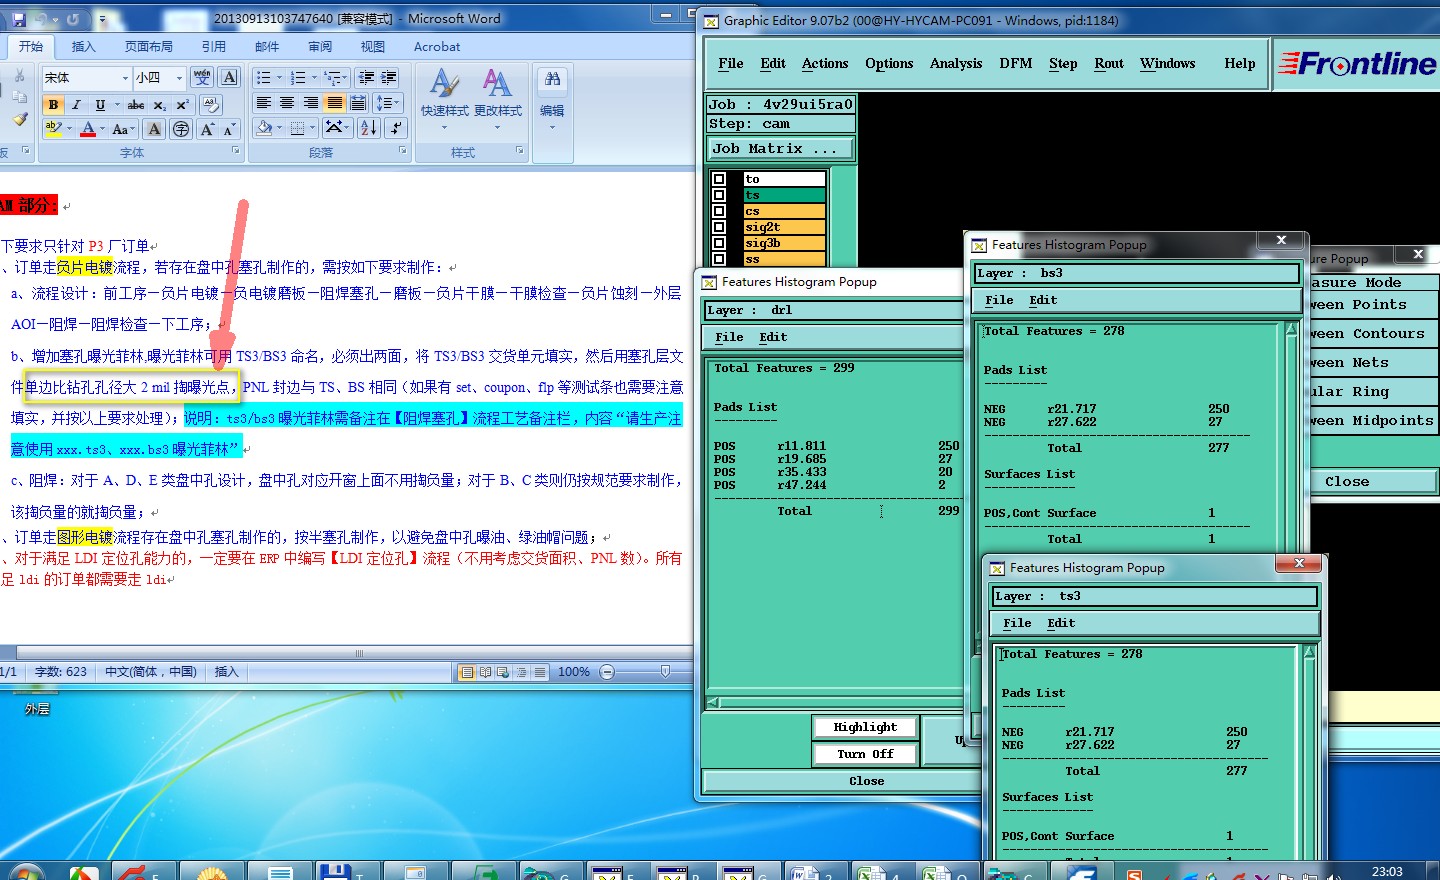
Task: Open the line spacing dropdown
Action: (388, 103)
